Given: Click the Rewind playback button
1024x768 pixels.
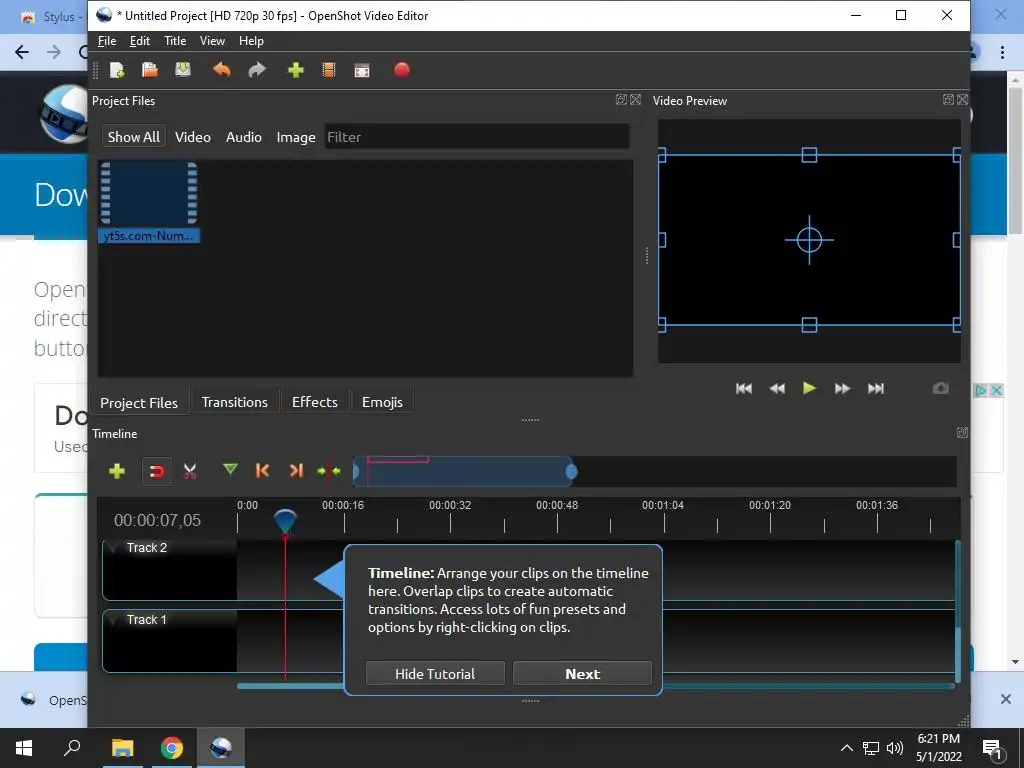Looking at the screenshot, I should pos(777,389).
